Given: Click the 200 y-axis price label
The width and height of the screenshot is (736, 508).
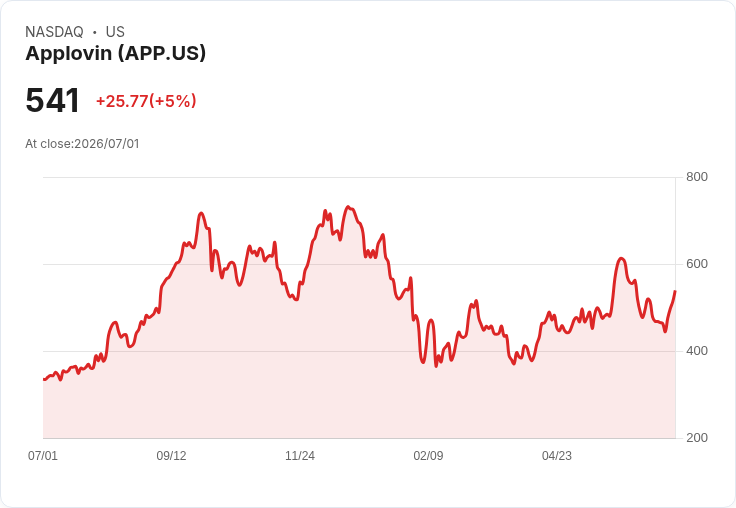Looking at the screenshot, I should [697, 438].
